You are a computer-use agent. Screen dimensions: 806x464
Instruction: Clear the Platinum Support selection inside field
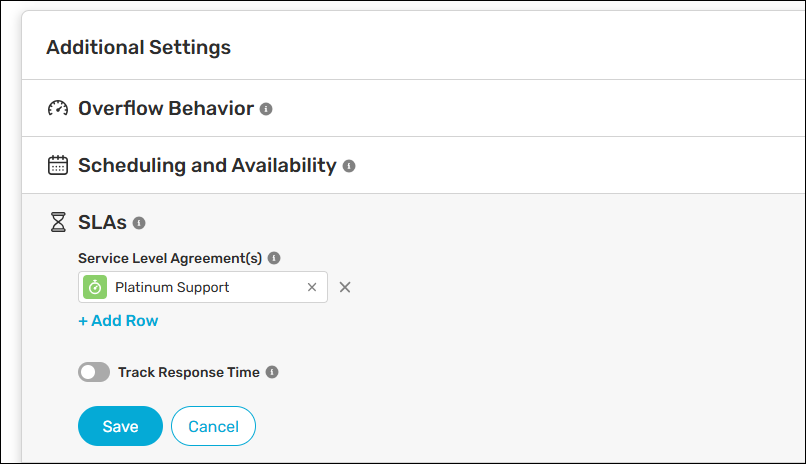(x=312, y=287)
